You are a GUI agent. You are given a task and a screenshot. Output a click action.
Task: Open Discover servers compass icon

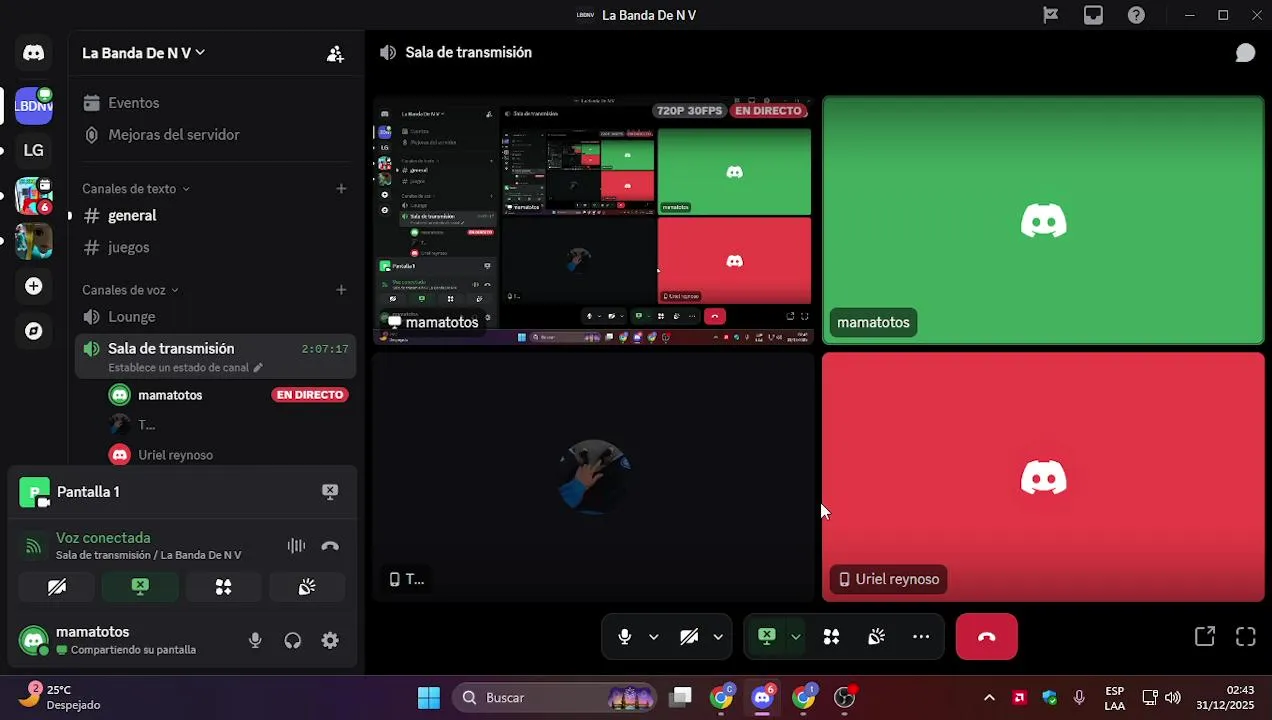34,331
